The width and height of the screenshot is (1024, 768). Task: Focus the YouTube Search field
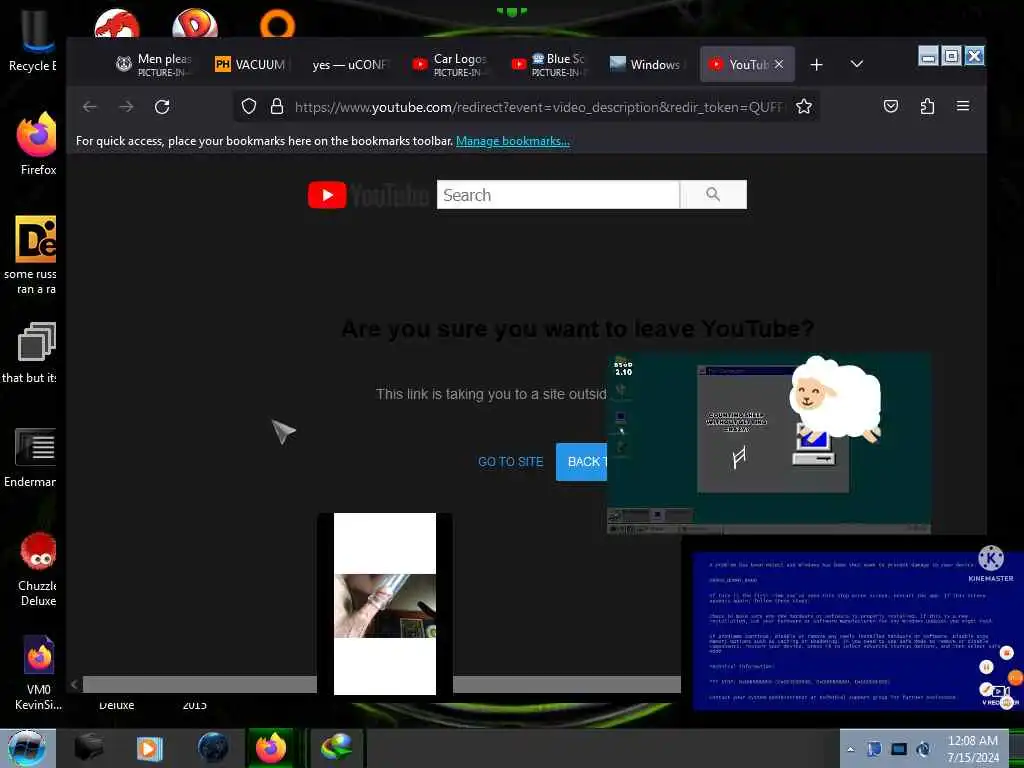[x=558, y=195]
